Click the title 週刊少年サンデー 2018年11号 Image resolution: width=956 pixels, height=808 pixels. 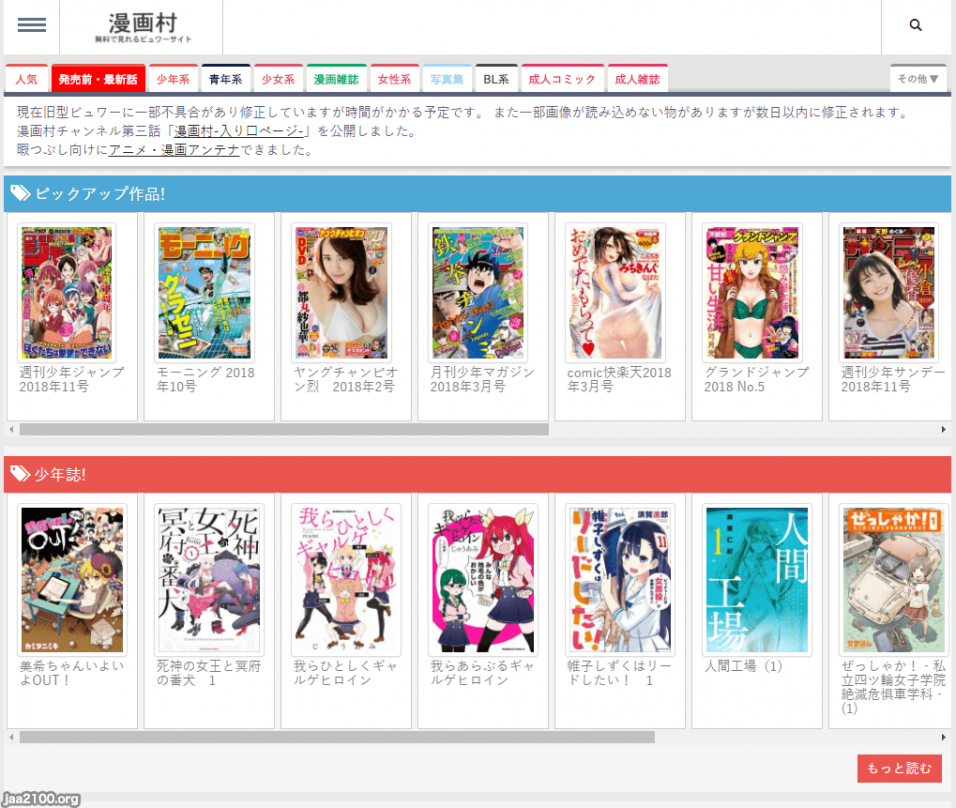[x=893, y=379]
